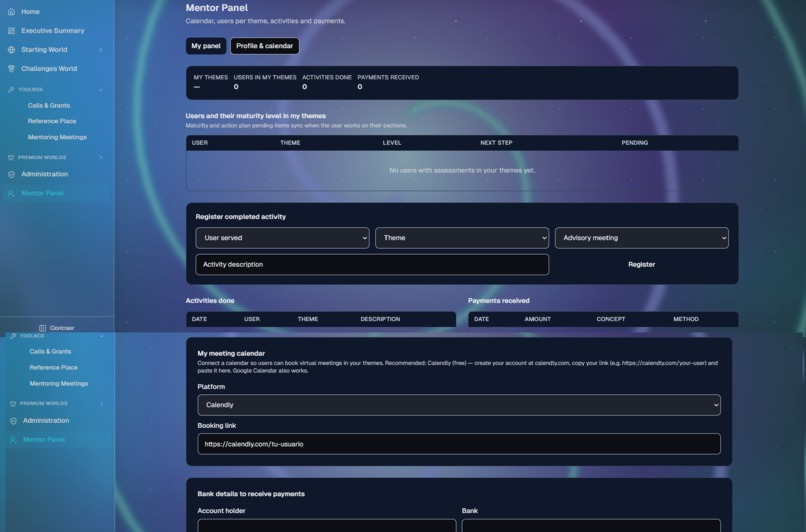The width and height of the screenshot is (806, 532).
Task: Click the DESCRIPTION column header in Activities done
Action: click(380, 319)
